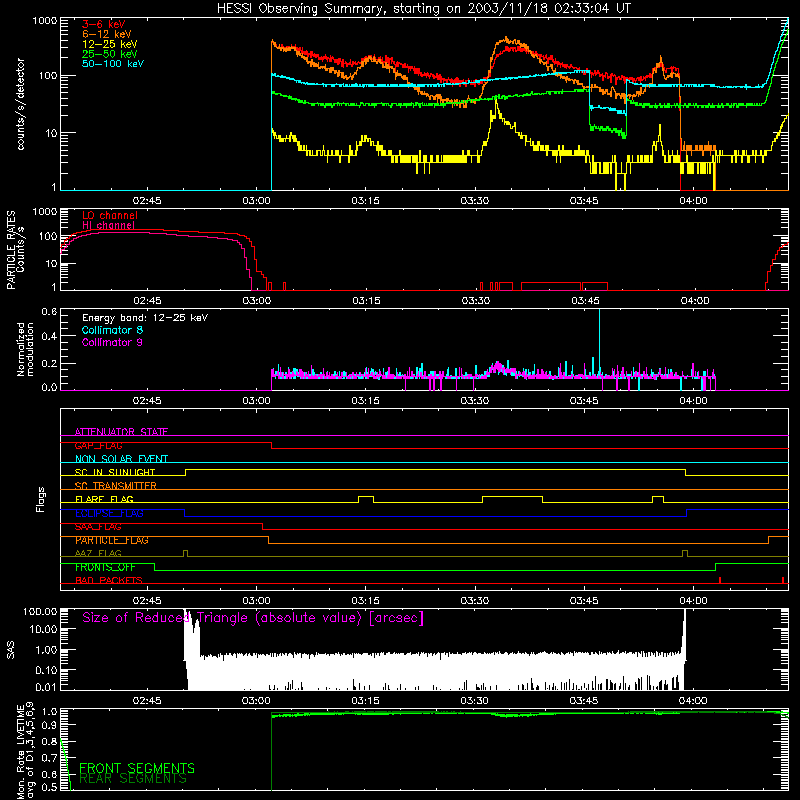Viewport: 800px width, 800px height.
Task: Click the olive AAZ_FLAG label
Action: click(x=98, y=553)
